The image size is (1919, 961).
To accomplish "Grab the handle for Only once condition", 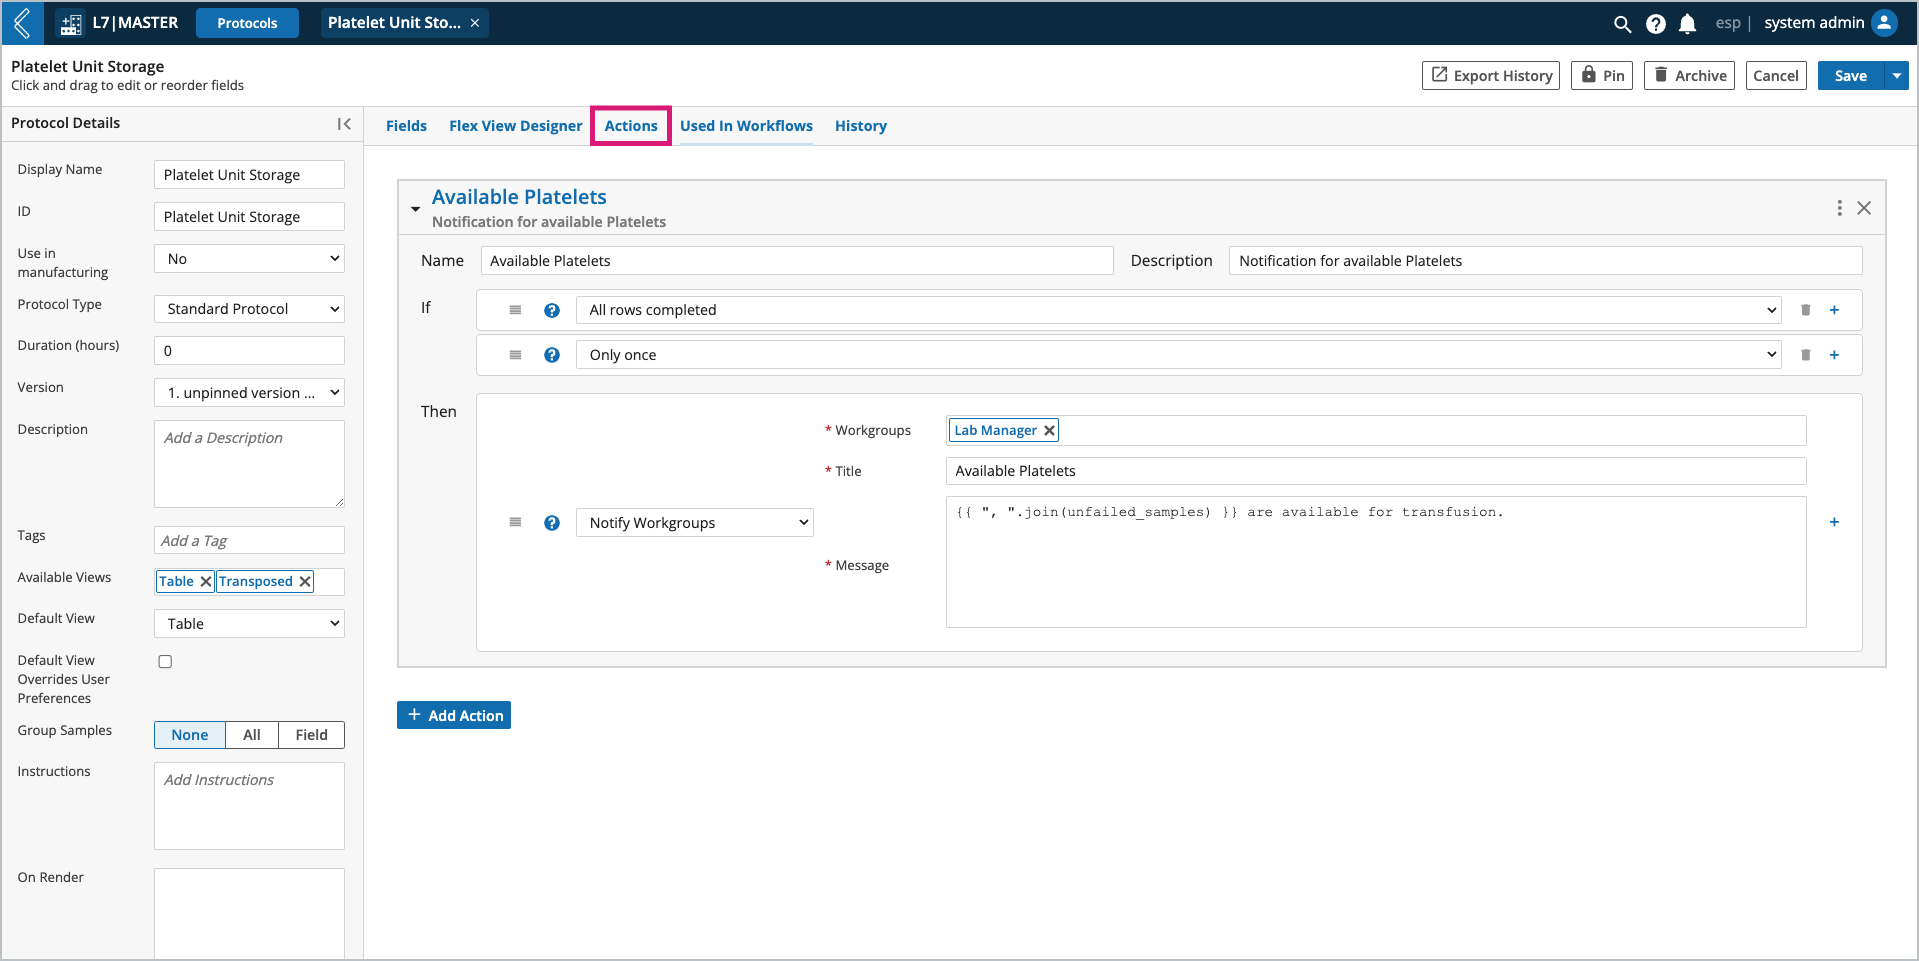I will point(515,355).
